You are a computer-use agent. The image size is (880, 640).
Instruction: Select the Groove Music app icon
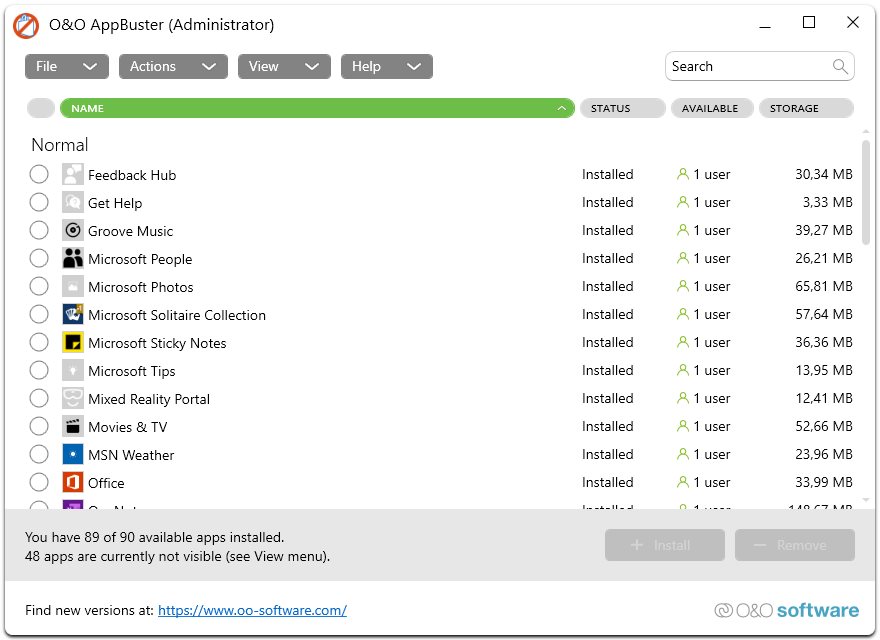click(x=72, y=230)
